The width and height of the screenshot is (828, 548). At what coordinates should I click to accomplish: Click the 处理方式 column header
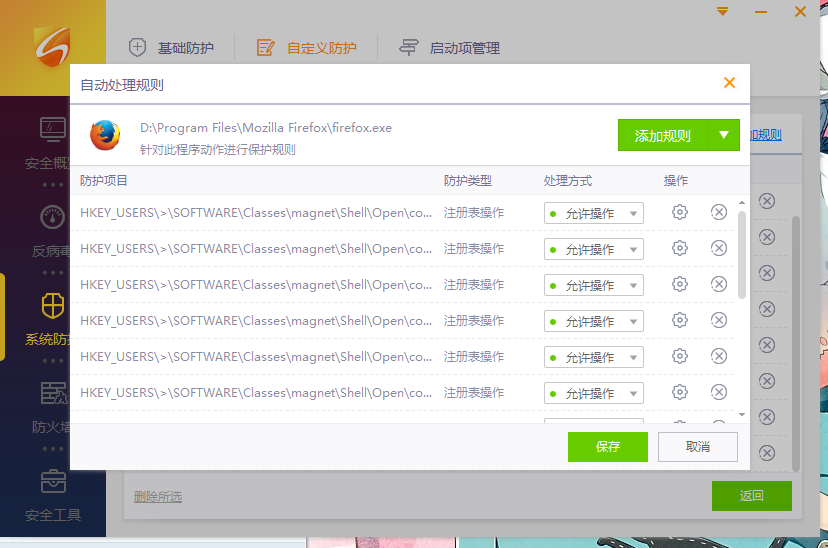pyautogui.click(x=568, y=181)
